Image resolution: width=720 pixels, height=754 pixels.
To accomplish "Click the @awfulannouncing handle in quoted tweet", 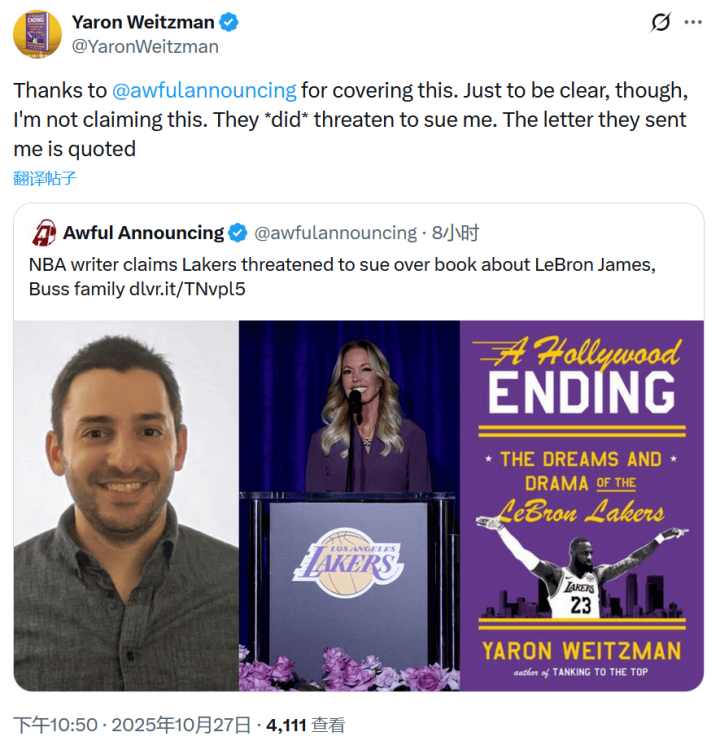I will tap(335, 233).
